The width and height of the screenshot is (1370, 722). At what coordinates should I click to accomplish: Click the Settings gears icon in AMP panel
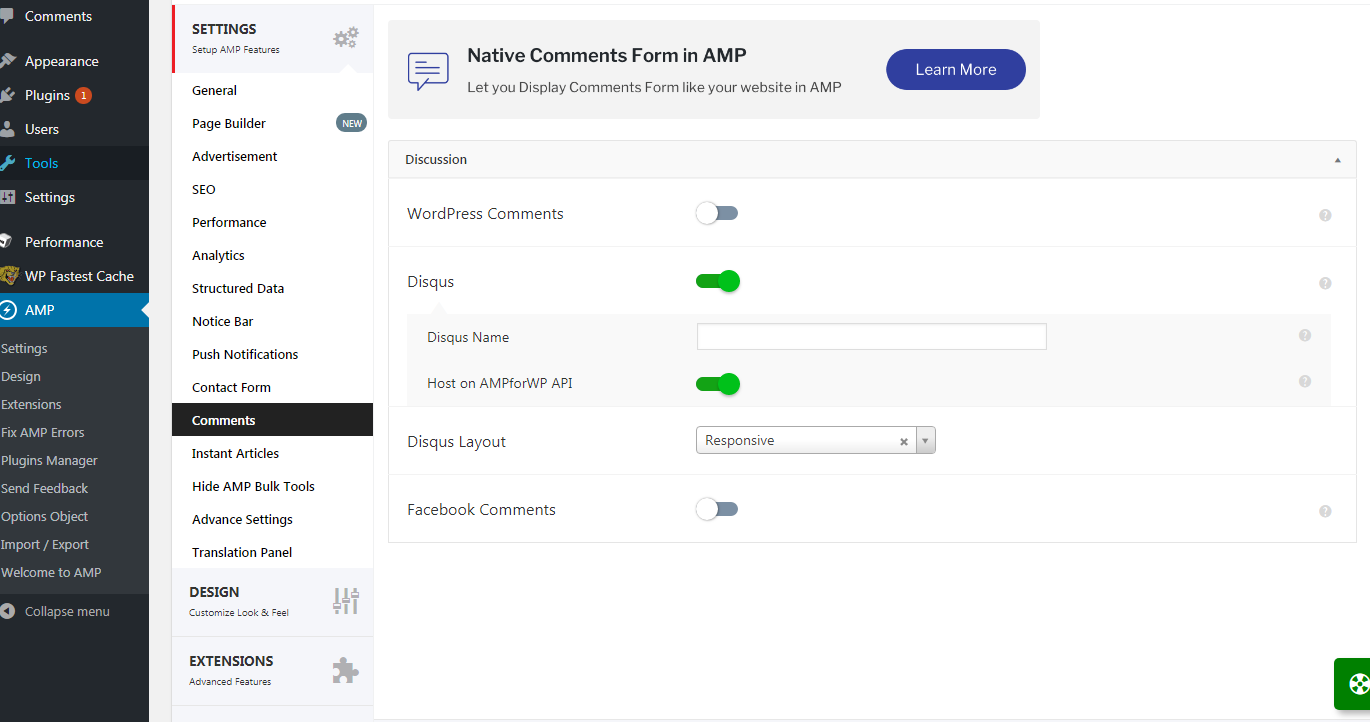click(345, 38)
